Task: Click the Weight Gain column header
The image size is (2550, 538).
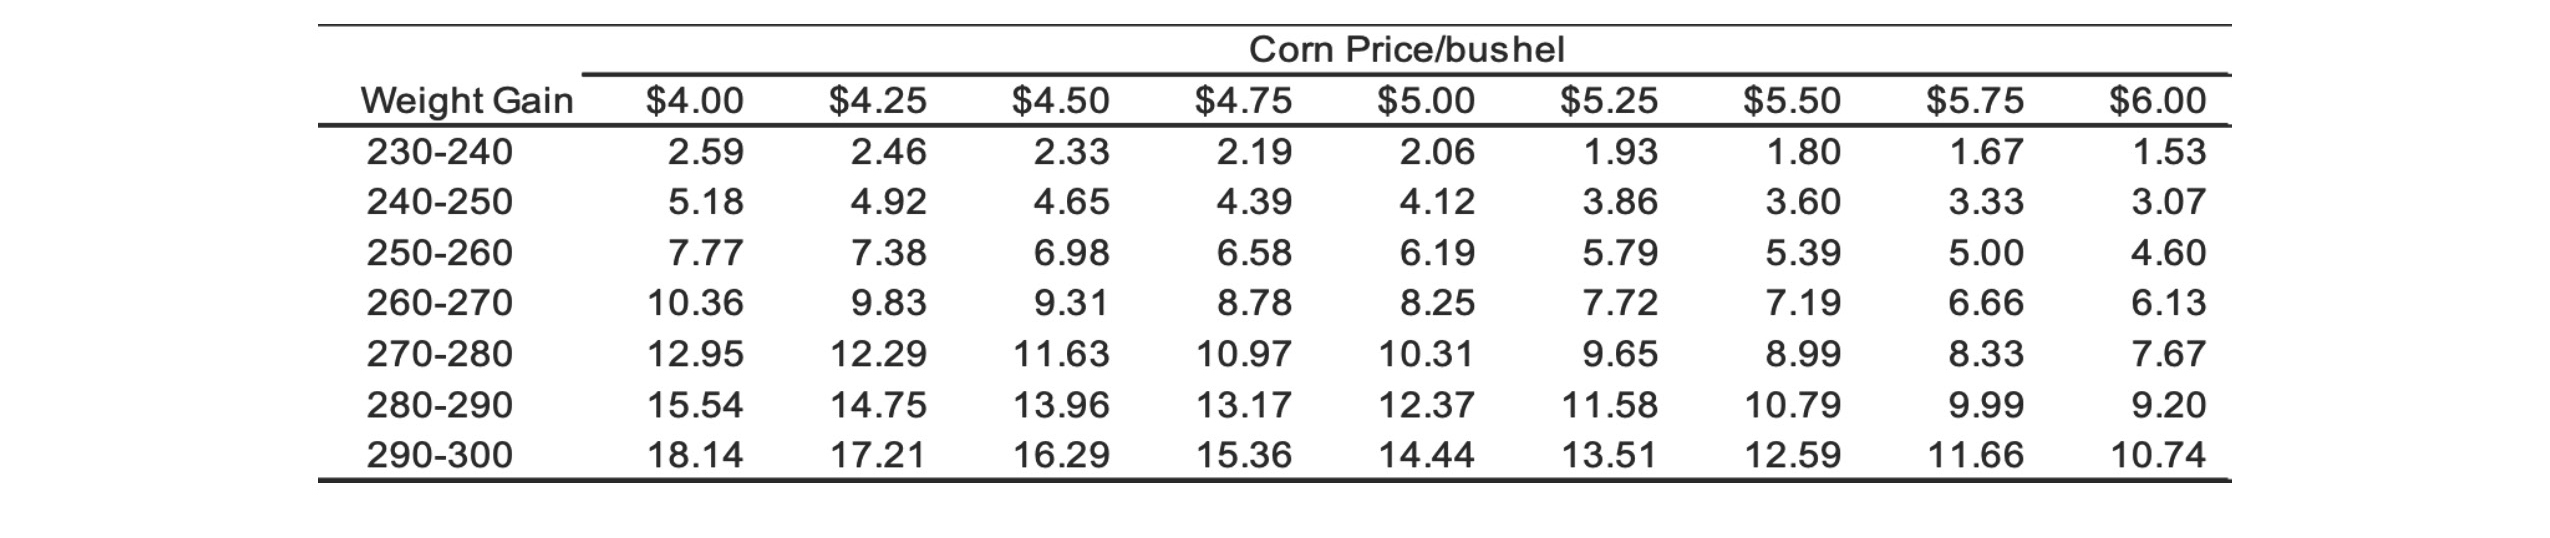Action: click(x=466, y=101)
